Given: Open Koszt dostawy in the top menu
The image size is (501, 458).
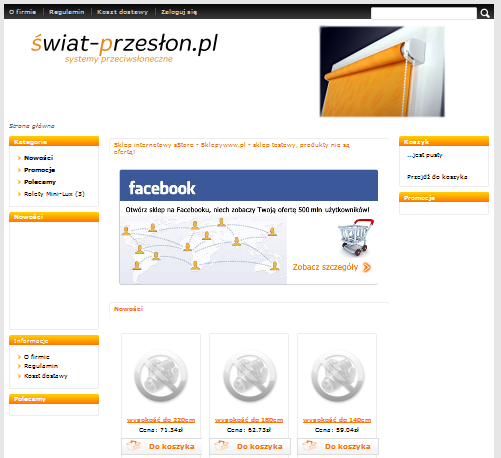Looking at the screenshot, I should tap(122, 12).
